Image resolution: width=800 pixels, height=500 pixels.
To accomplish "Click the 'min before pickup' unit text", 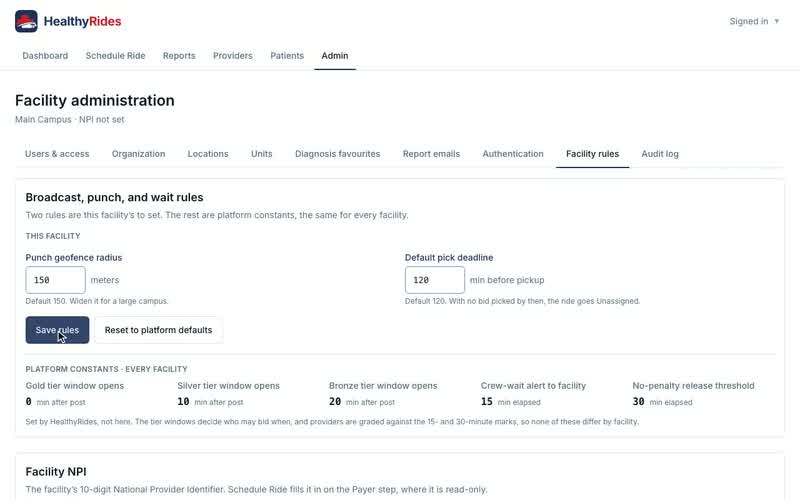I will (x=507, y=280).
